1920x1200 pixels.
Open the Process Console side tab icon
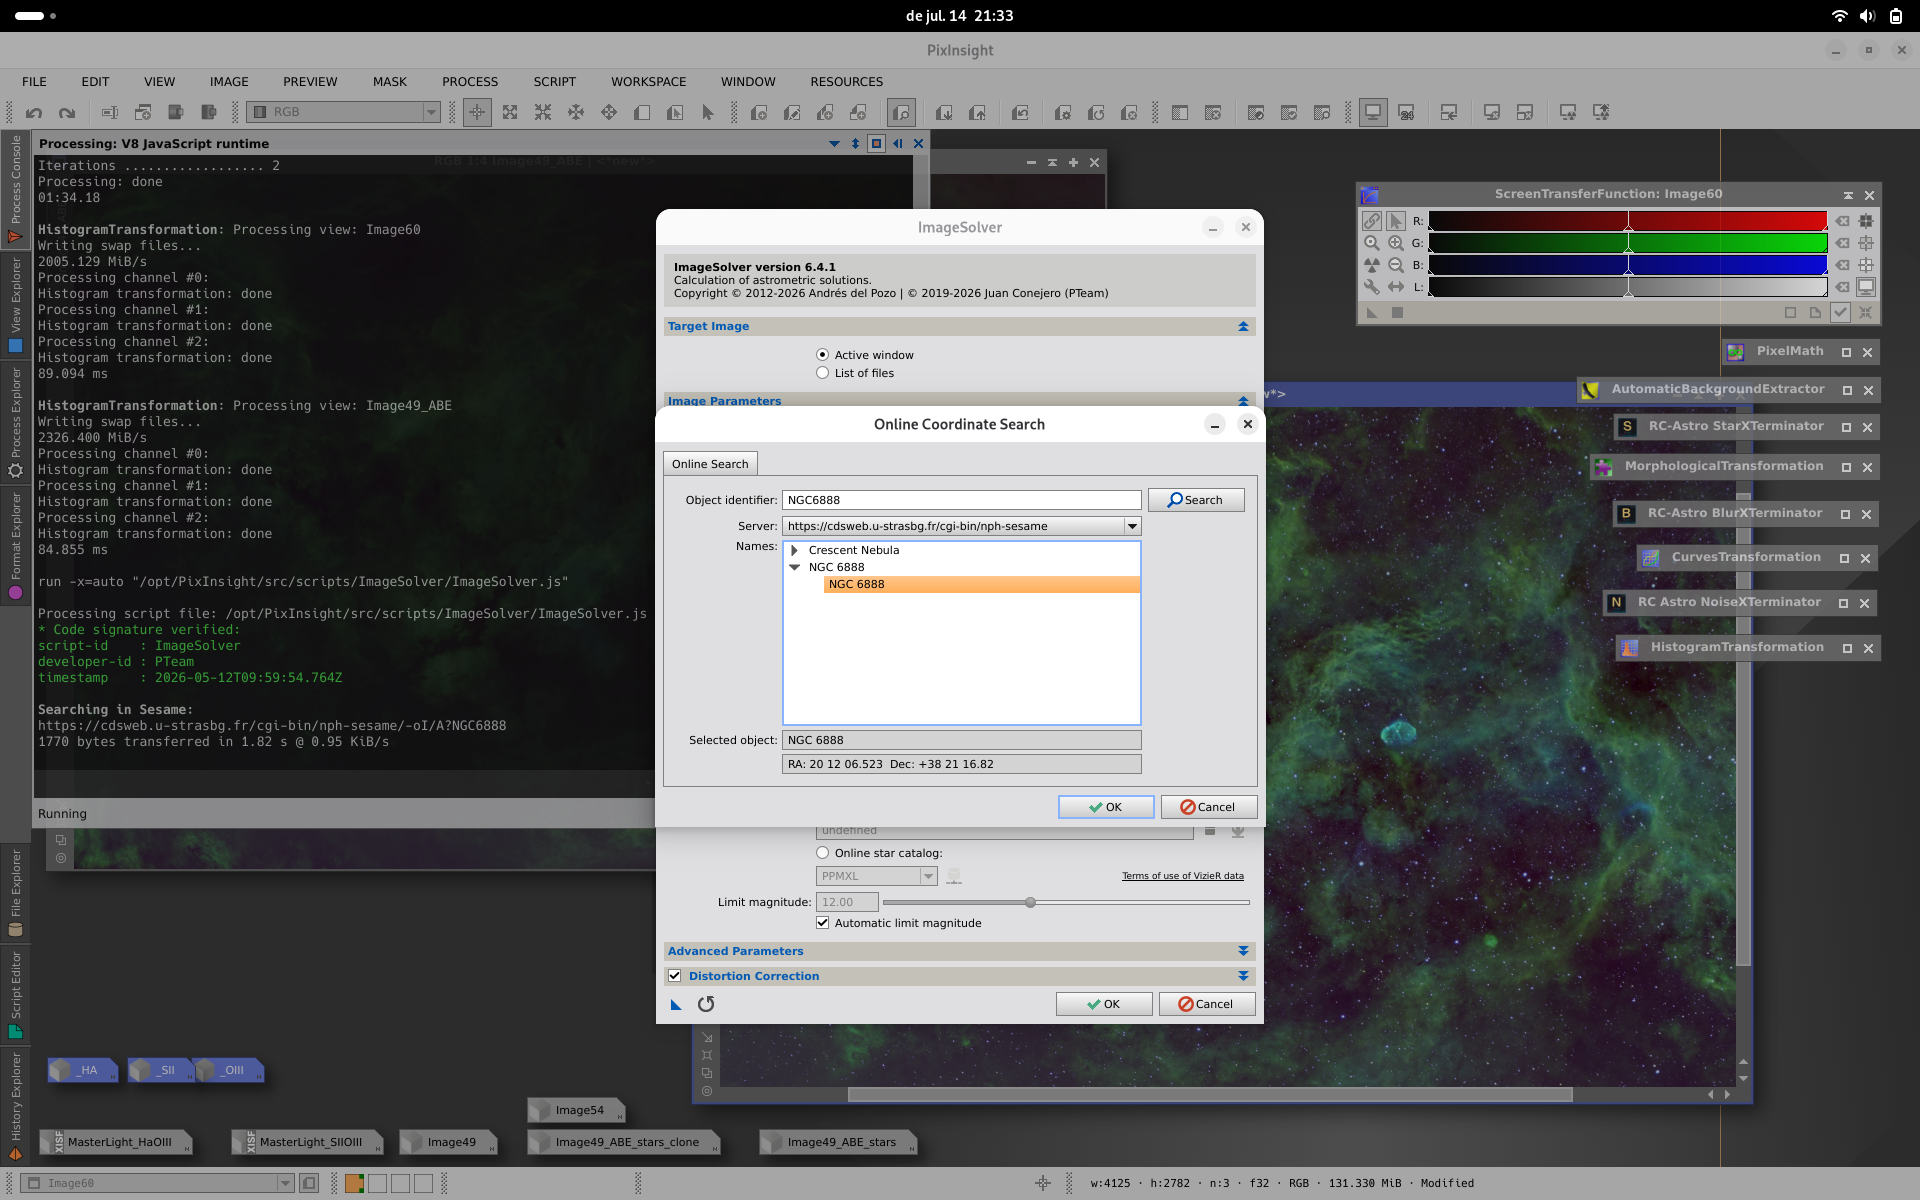15,237
